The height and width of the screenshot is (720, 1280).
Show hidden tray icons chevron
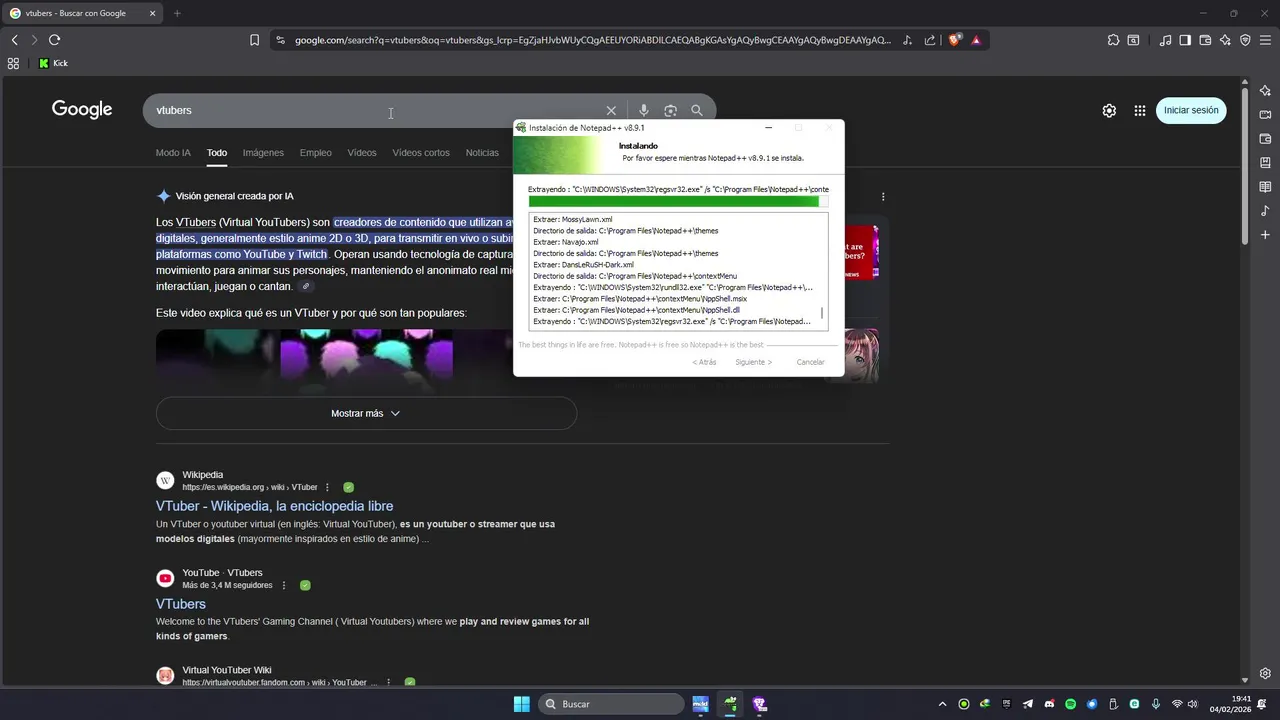pyautogui.click(x=942, y=704)
